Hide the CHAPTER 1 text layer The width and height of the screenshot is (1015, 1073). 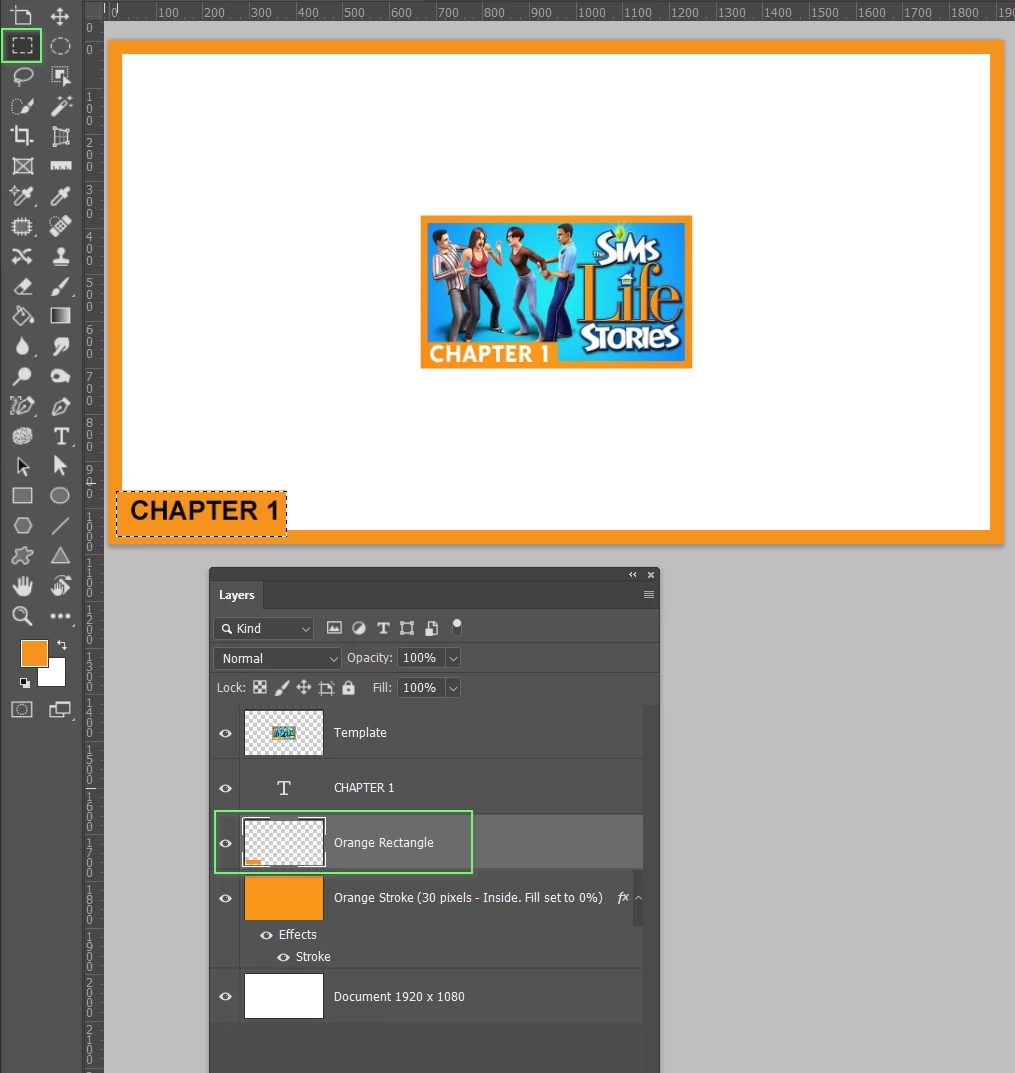tap(225, 788)
